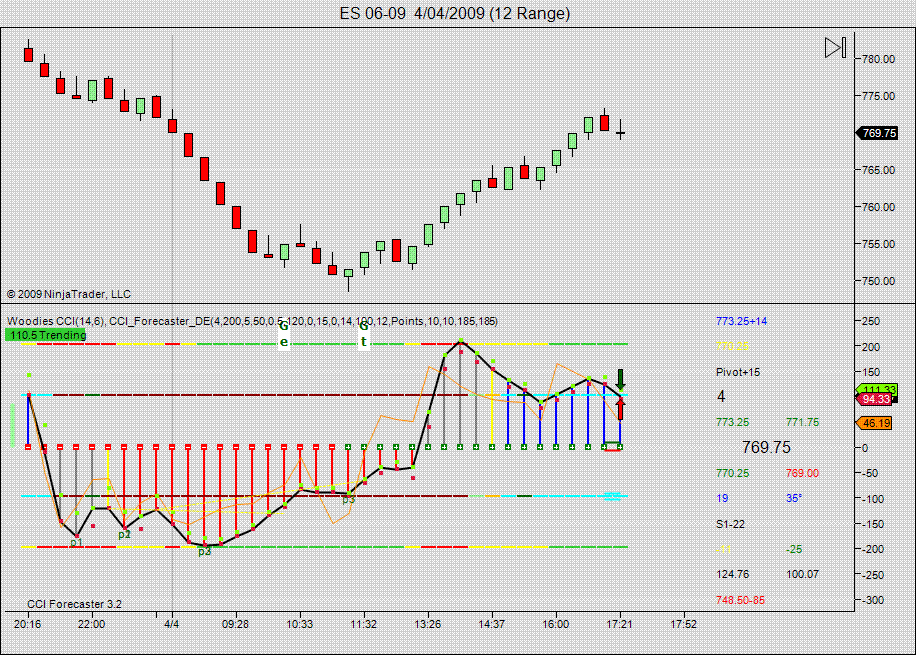
Task: Click the 780.00 price axis label
Action: [878, 59]
